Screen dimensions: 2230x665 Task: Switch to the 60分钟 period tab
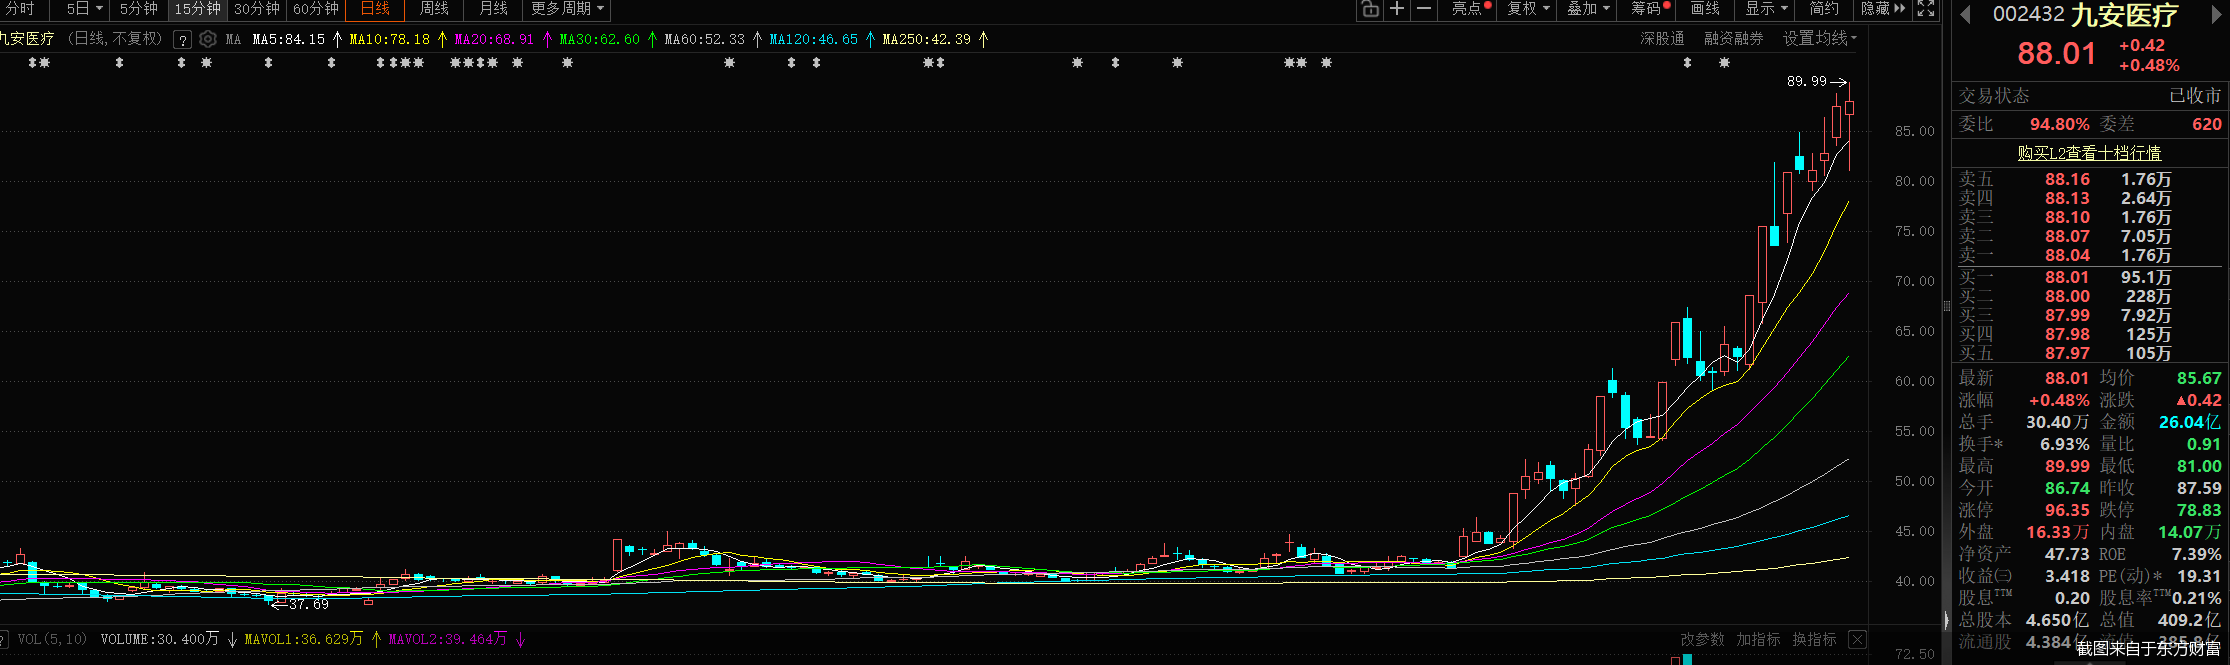[316, 9]
